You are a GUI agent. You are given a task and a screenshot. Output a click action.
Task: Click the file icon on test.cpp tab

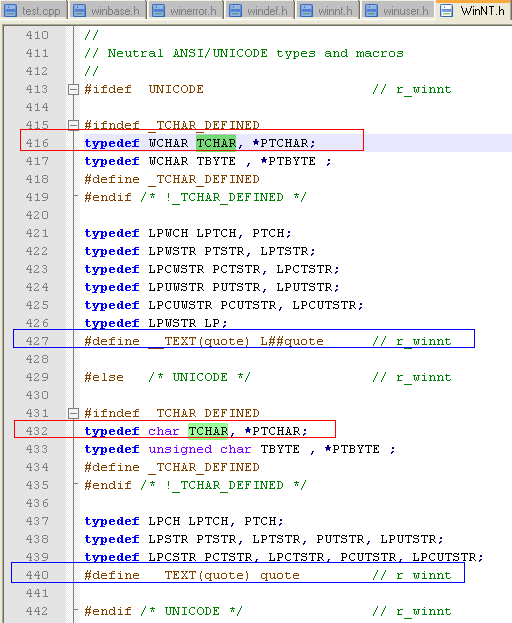click(10, 10)
